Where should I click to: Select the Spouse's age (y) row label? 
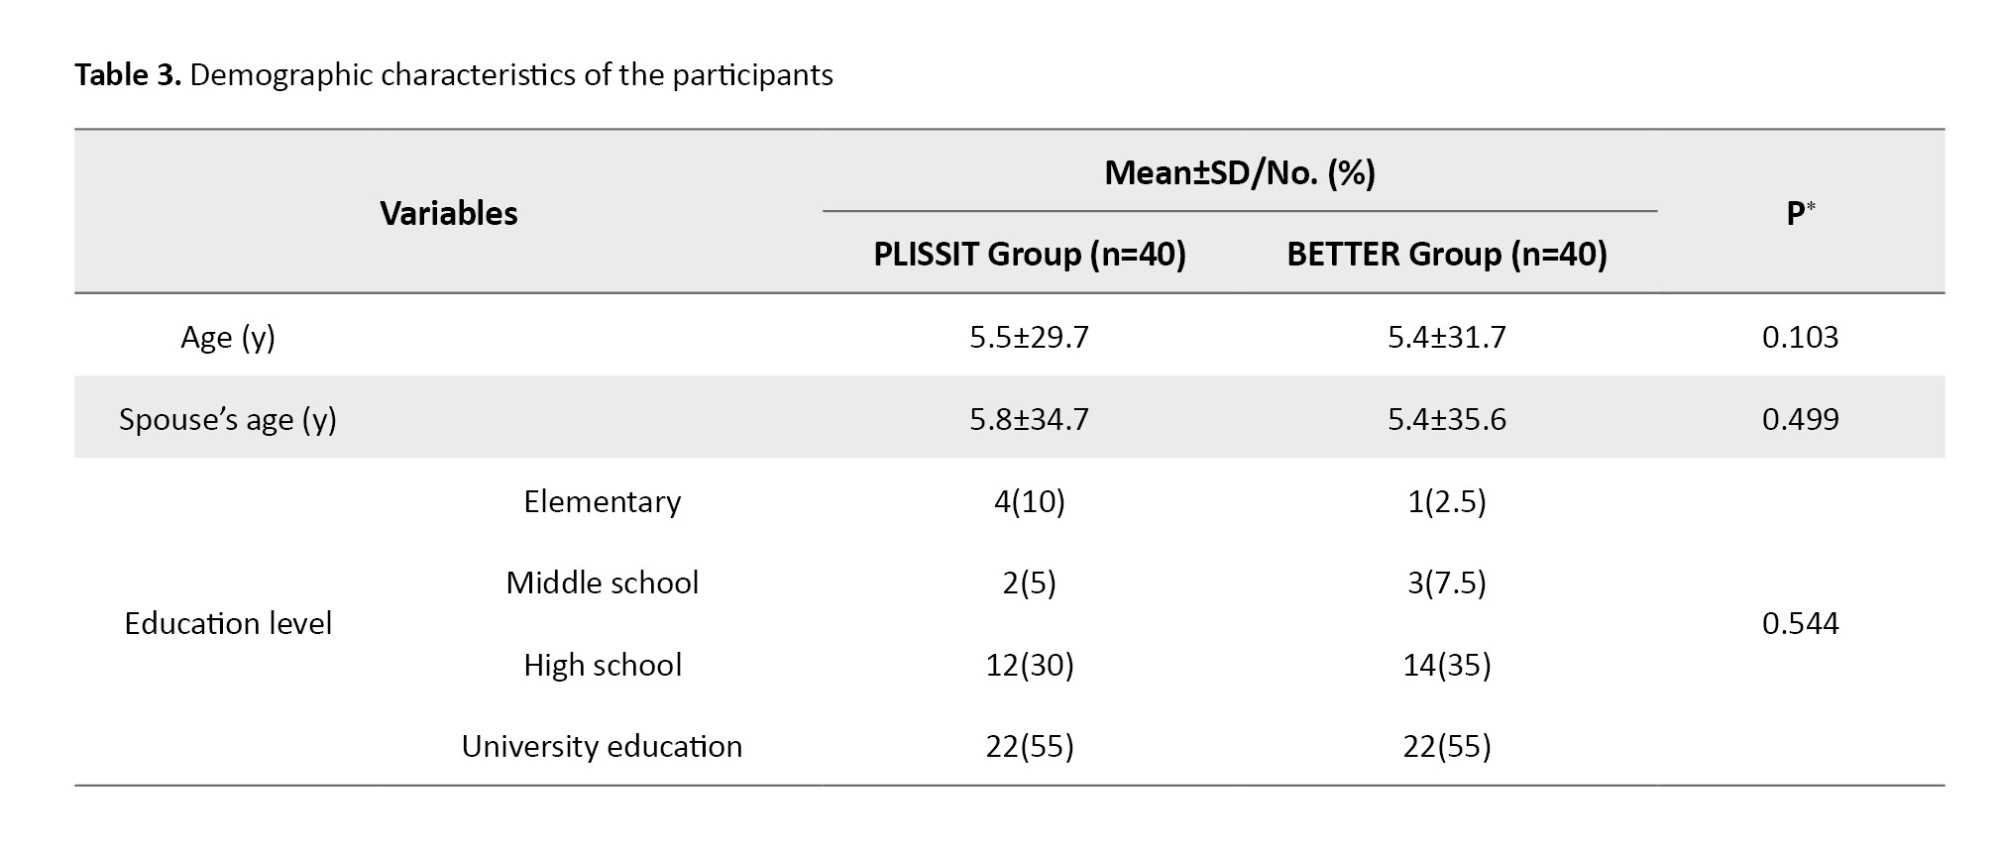[x=227, y=419]
